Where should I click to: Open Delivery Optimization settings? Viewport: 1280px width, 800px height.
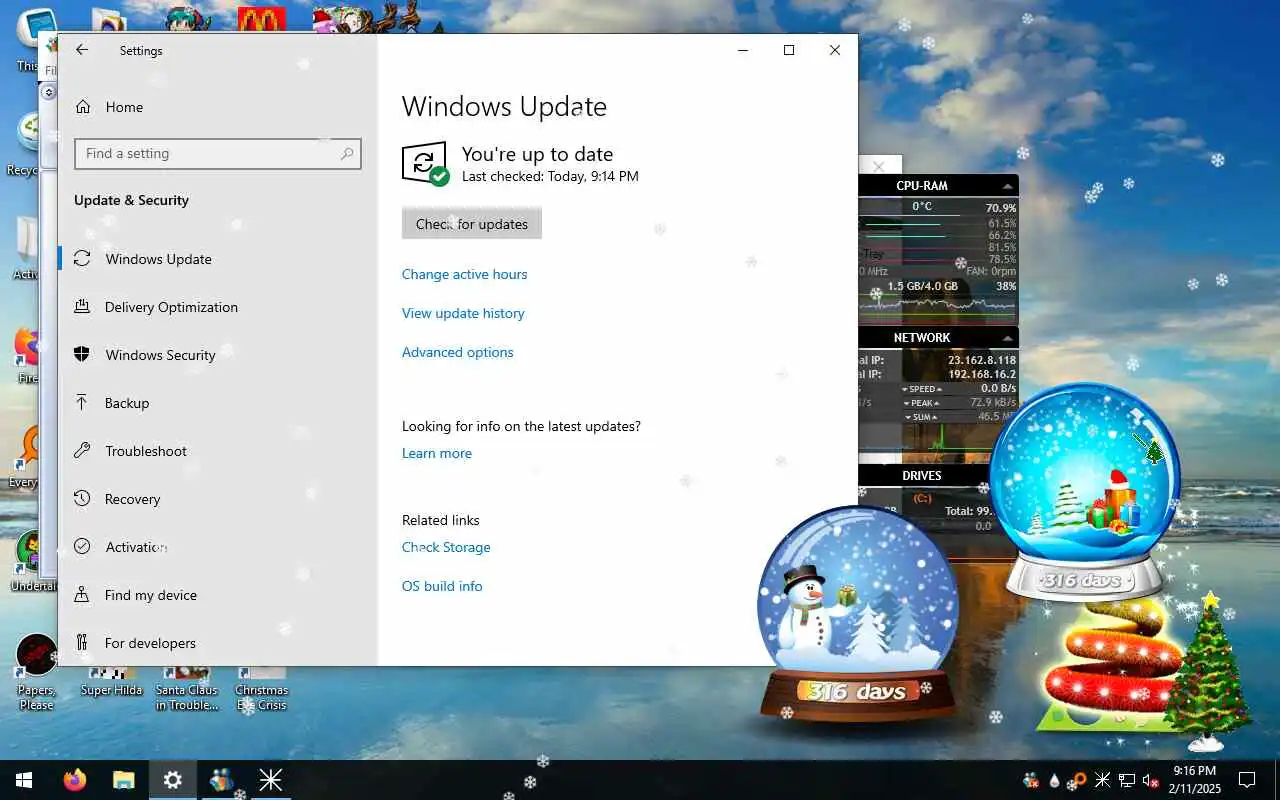(171, 307)
